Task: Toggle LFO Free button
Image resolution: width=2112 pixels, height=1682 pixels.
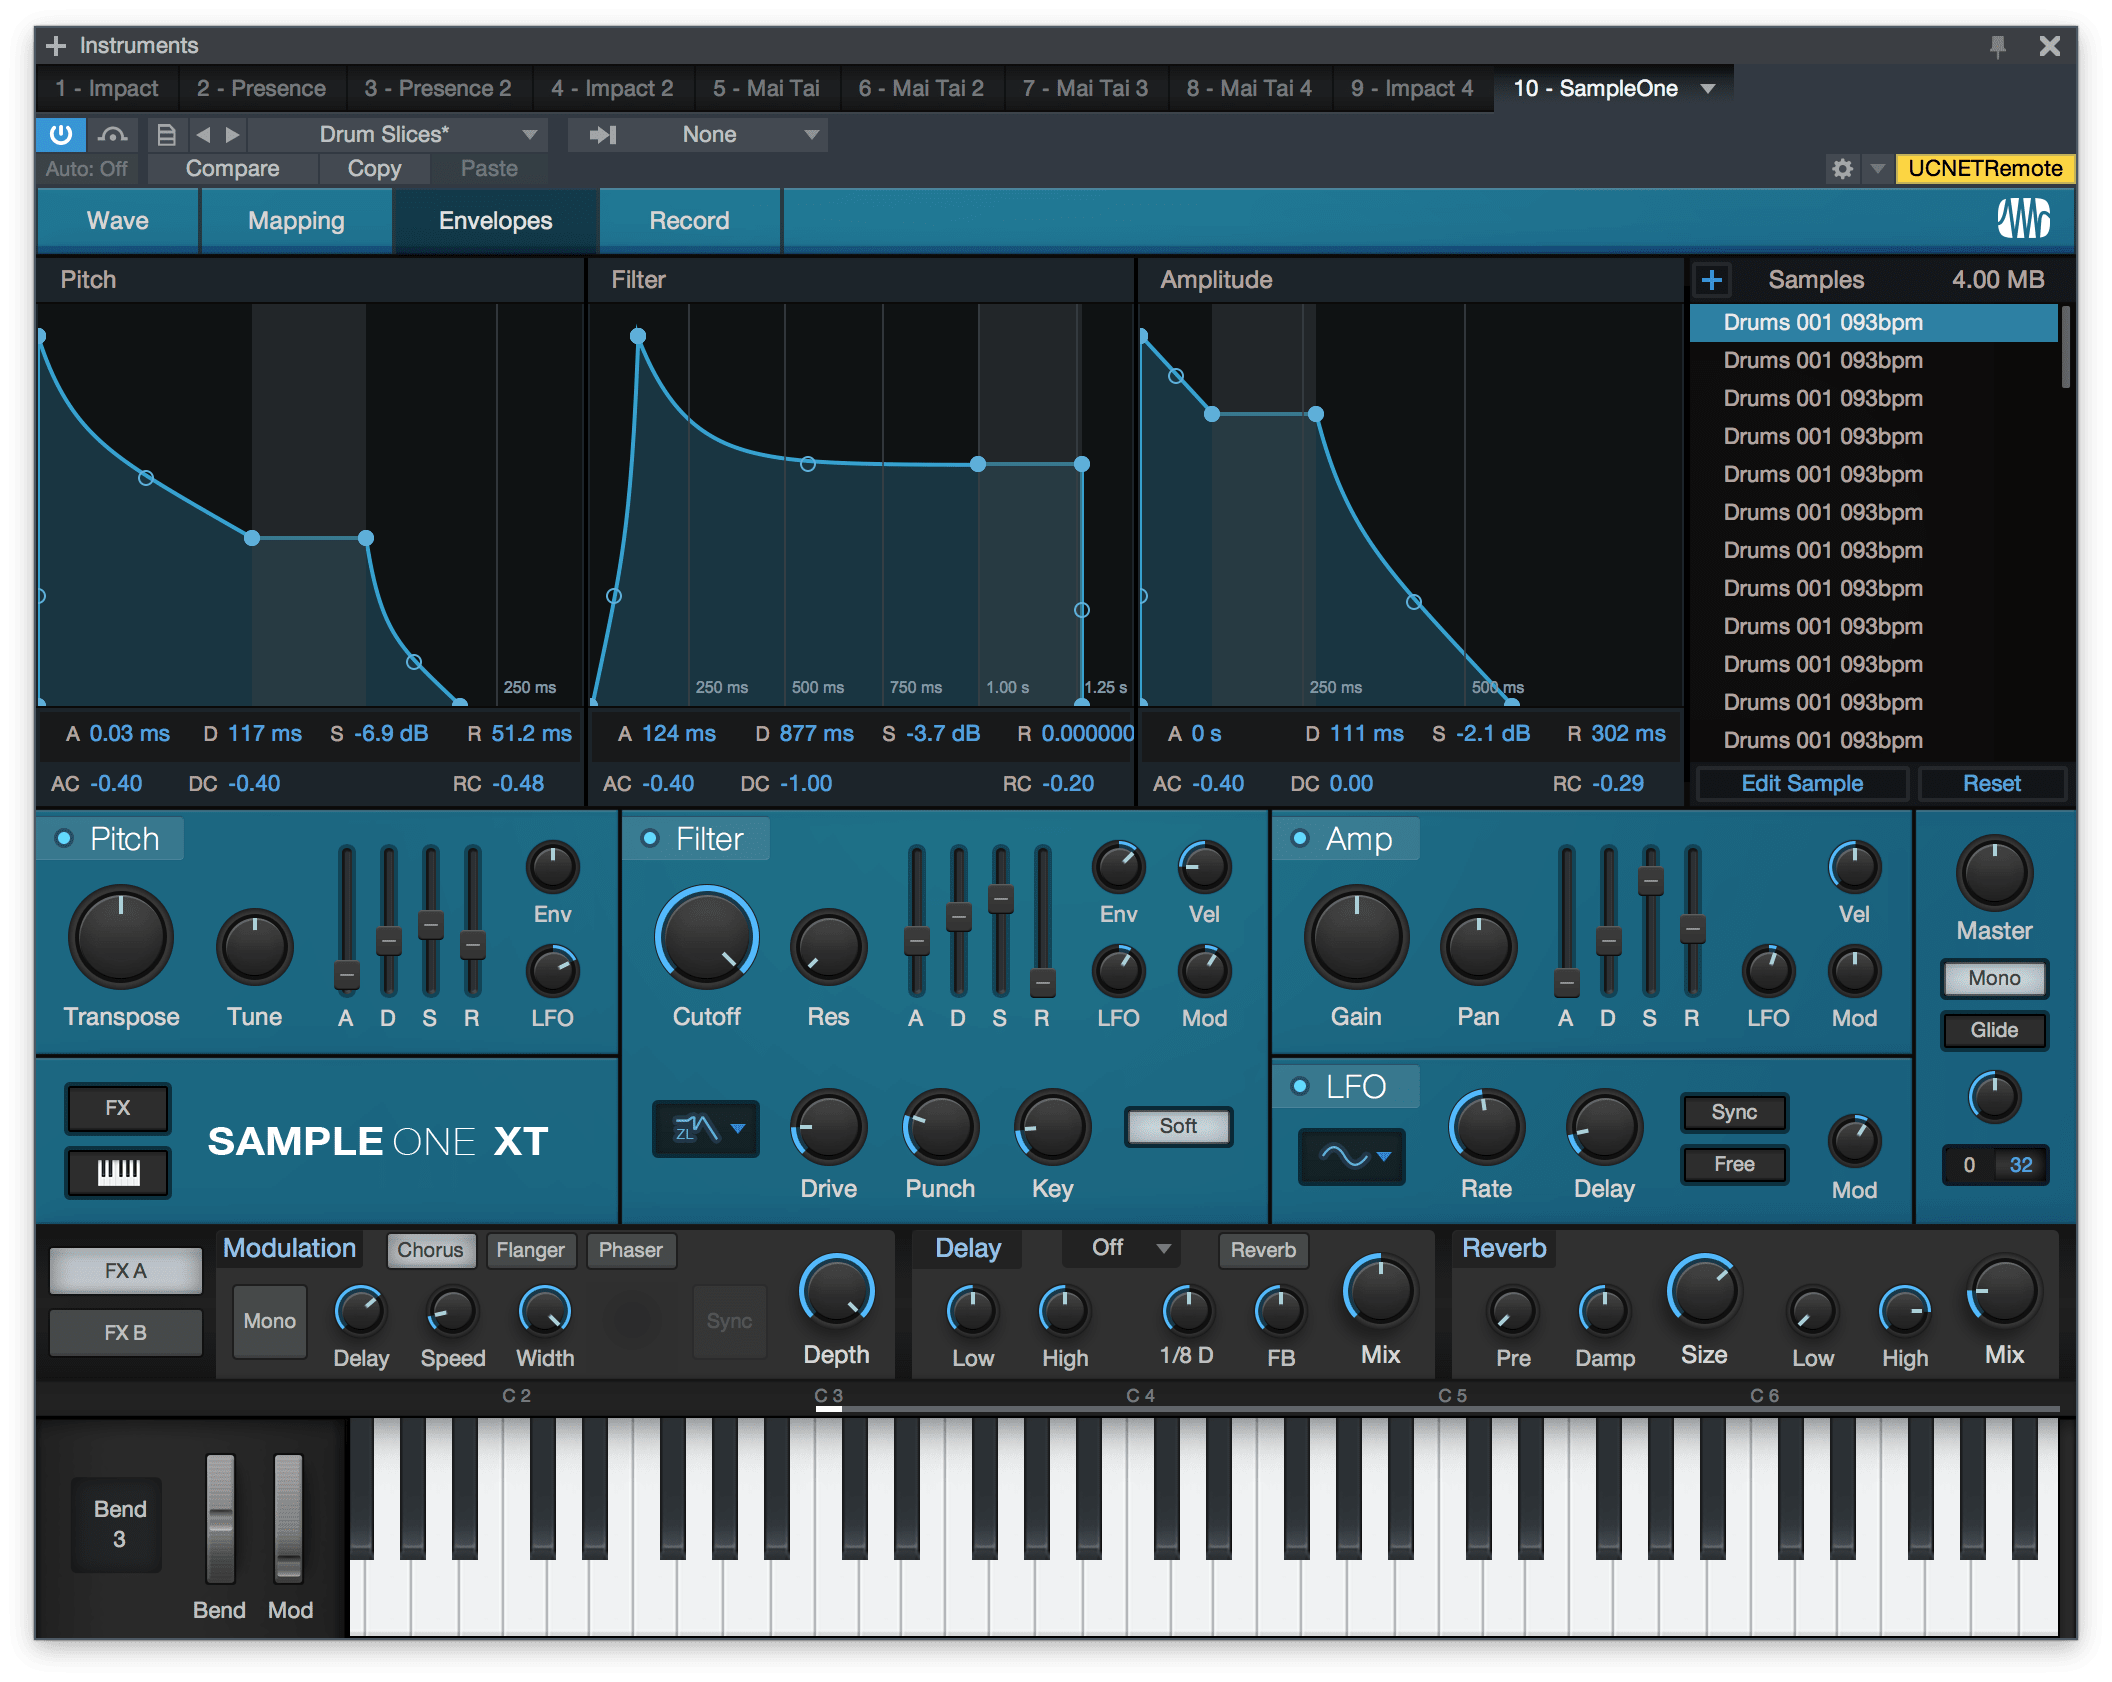Action: click(1734, 1165)
